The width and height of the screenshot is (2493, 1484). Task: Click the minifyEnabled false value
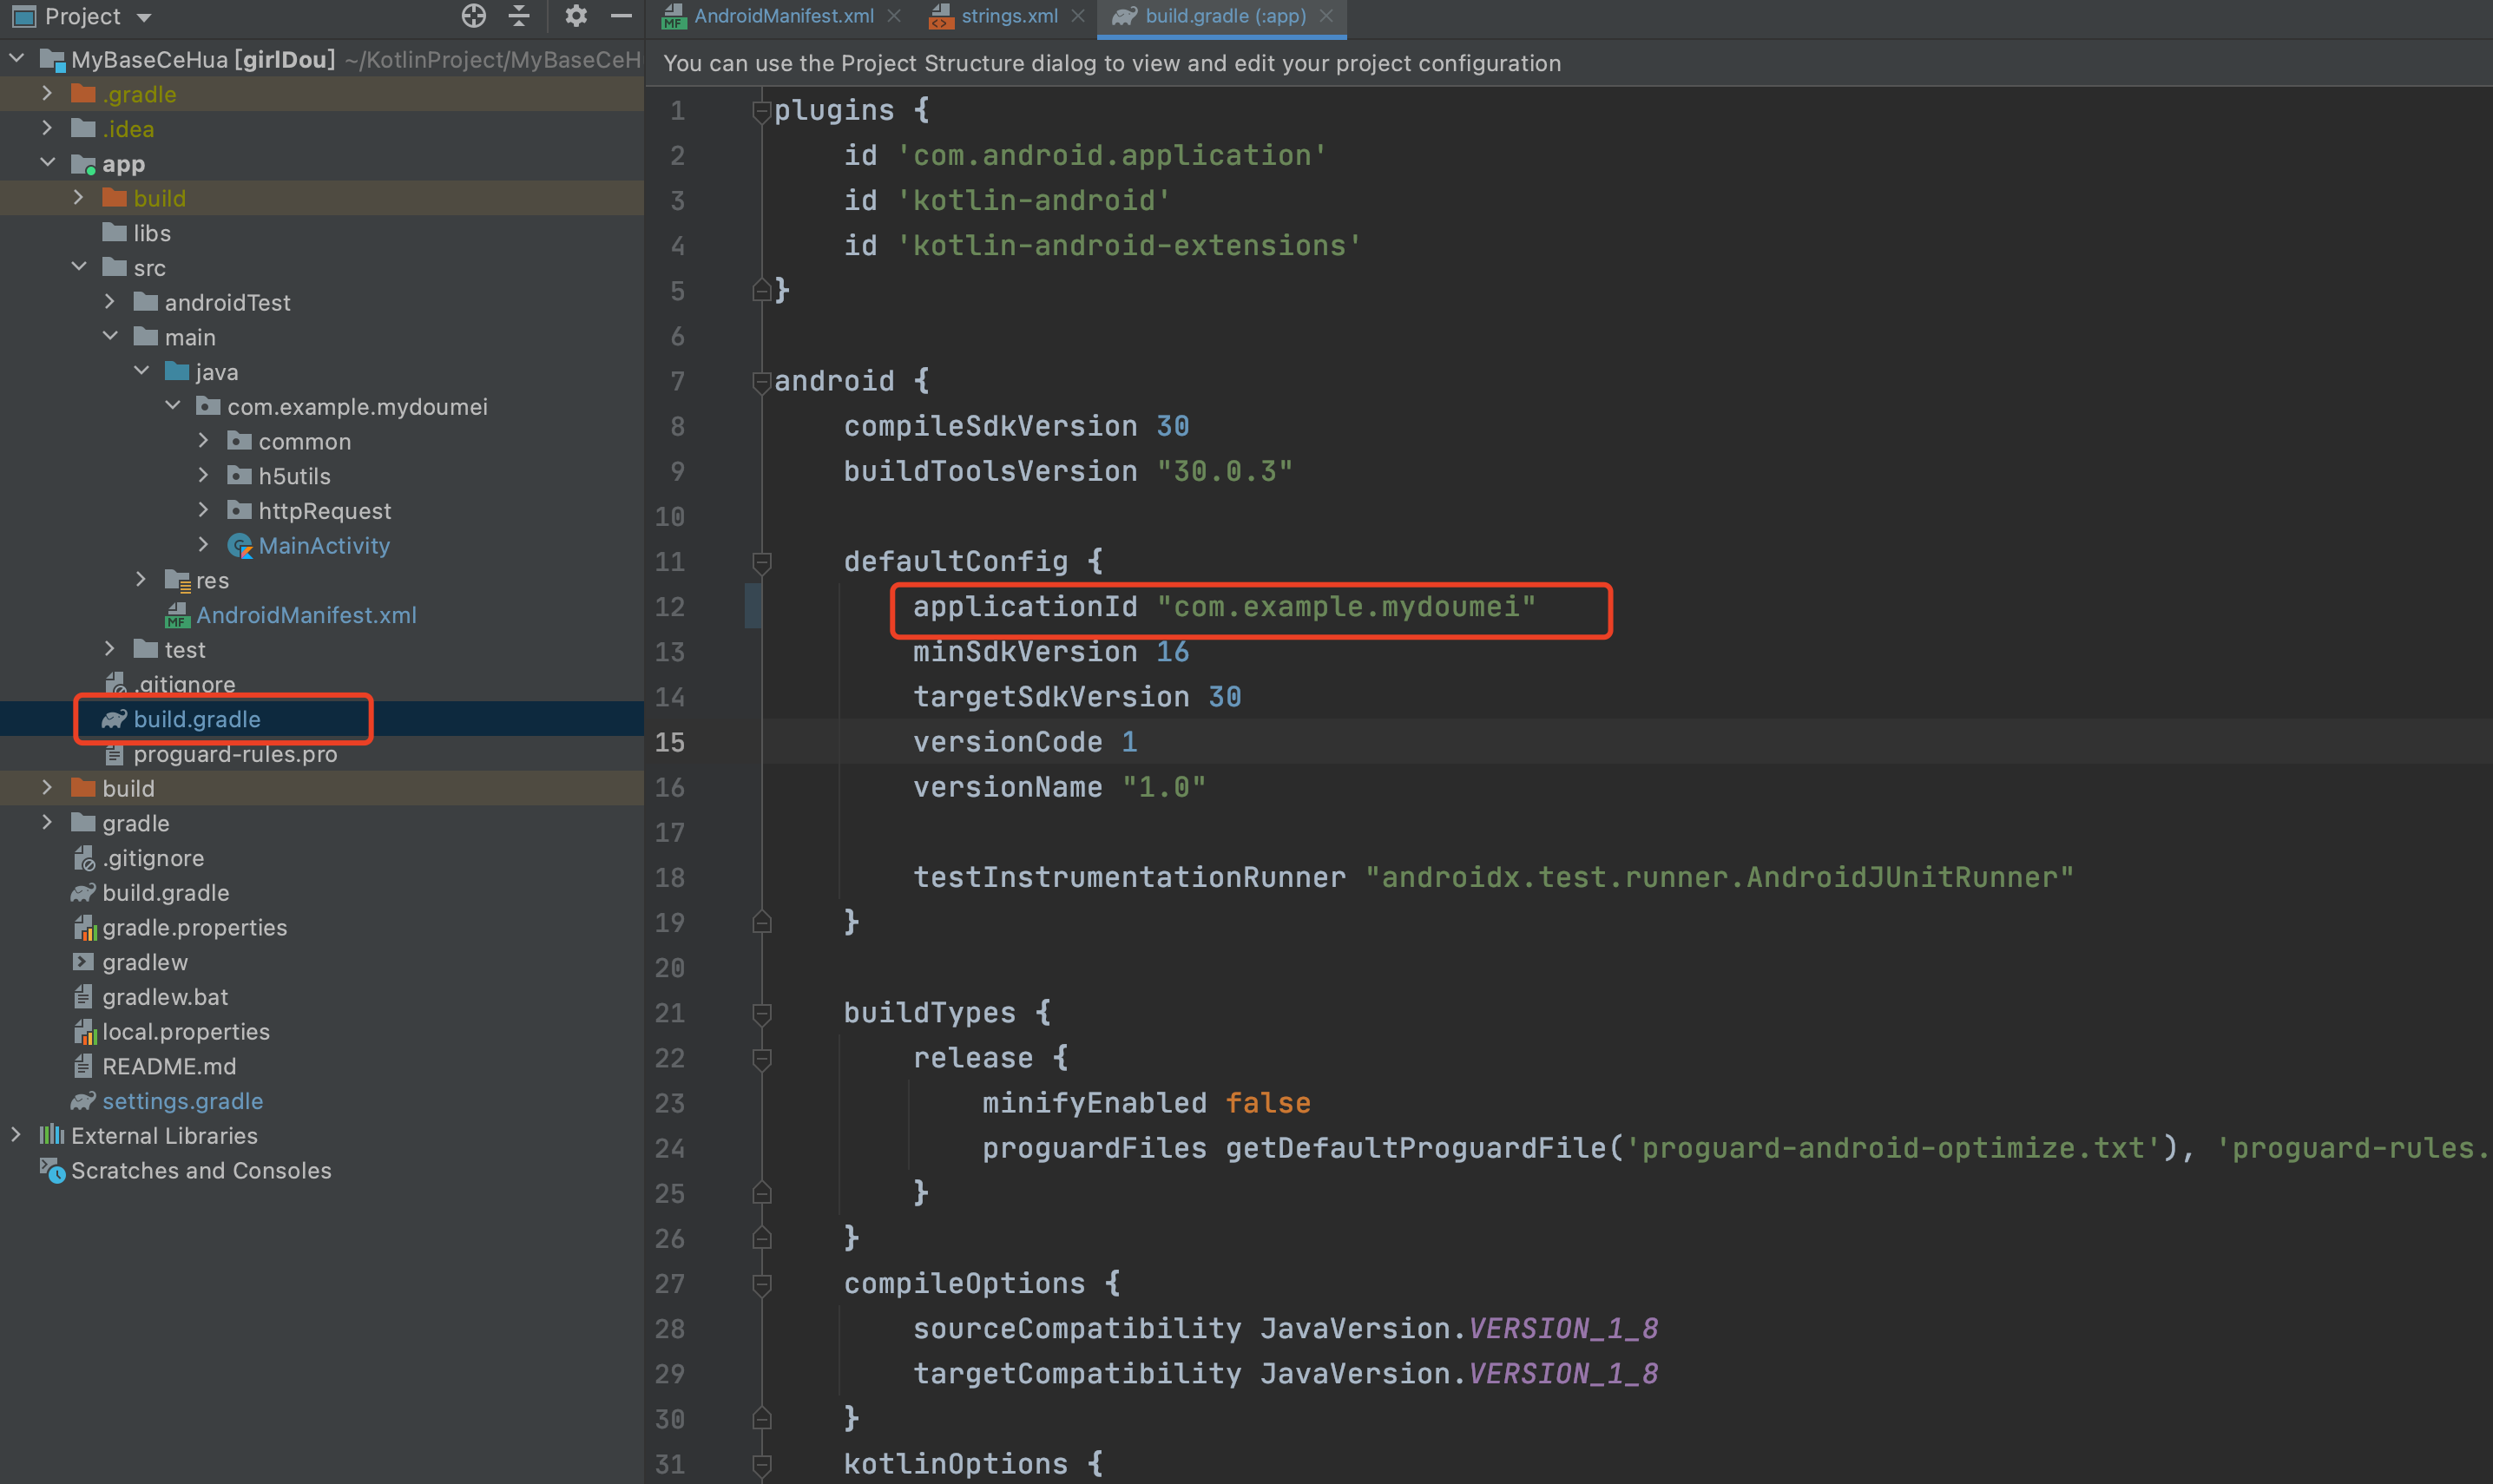(x=1267, y=1102)
